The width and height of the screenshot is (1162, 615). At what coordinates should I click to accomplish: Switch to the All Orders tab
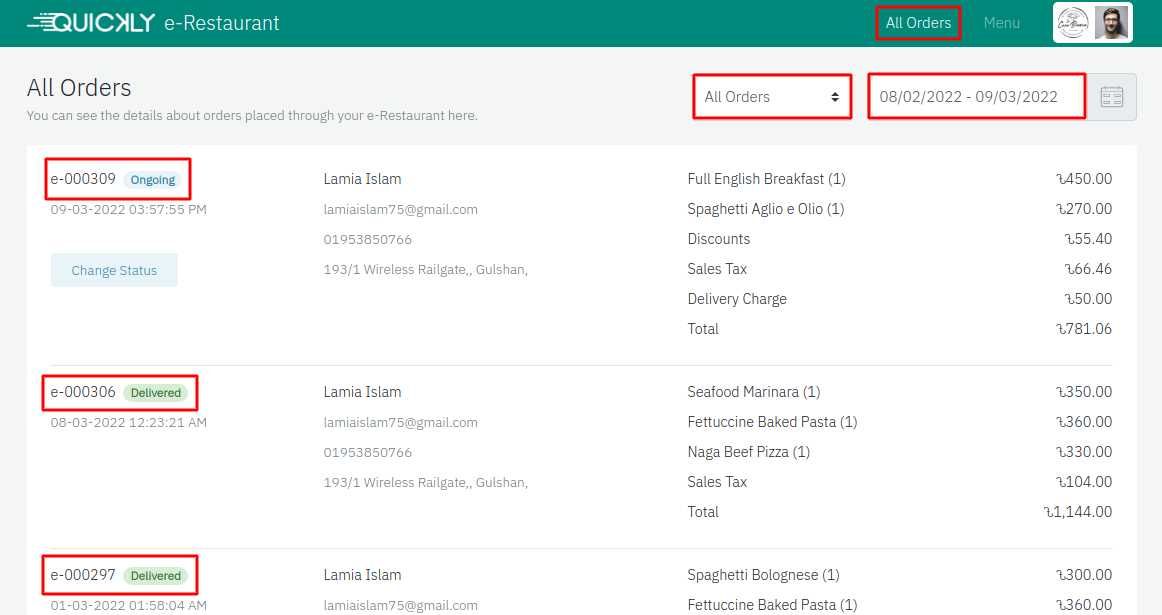[x=918, y=23]
